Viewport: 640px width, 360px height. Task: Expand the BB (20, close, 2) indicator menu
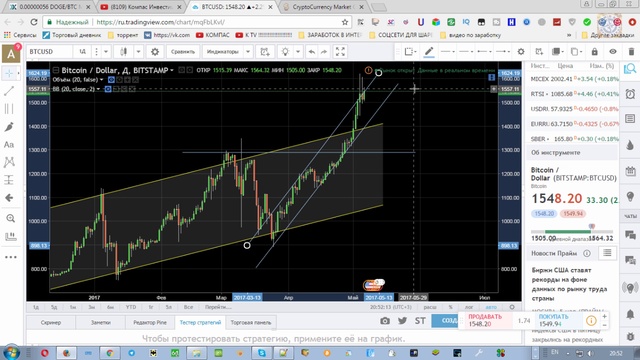(x=98, y=89)
